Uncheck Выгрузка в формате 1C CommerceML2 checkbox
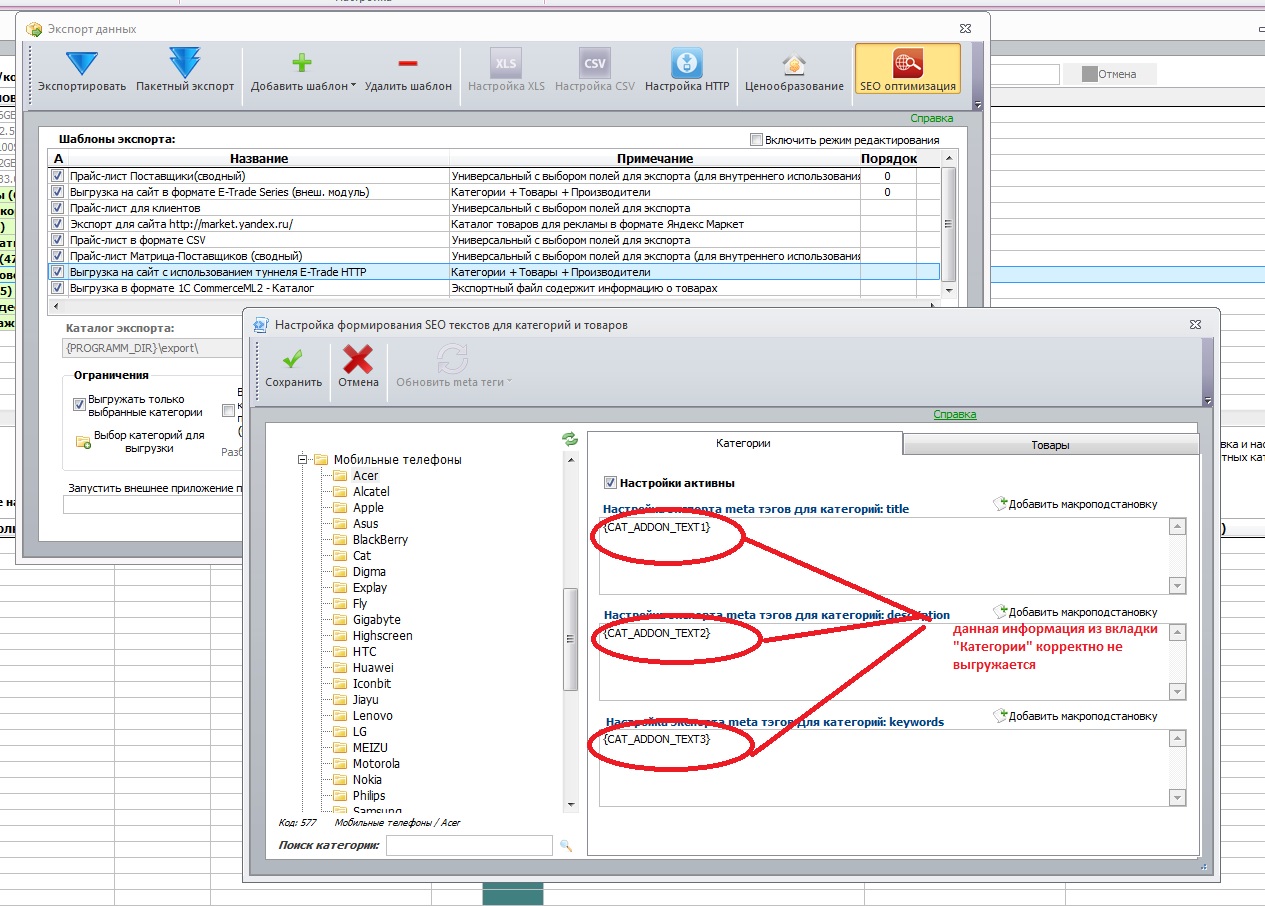1265x906 pixels. 58,288
